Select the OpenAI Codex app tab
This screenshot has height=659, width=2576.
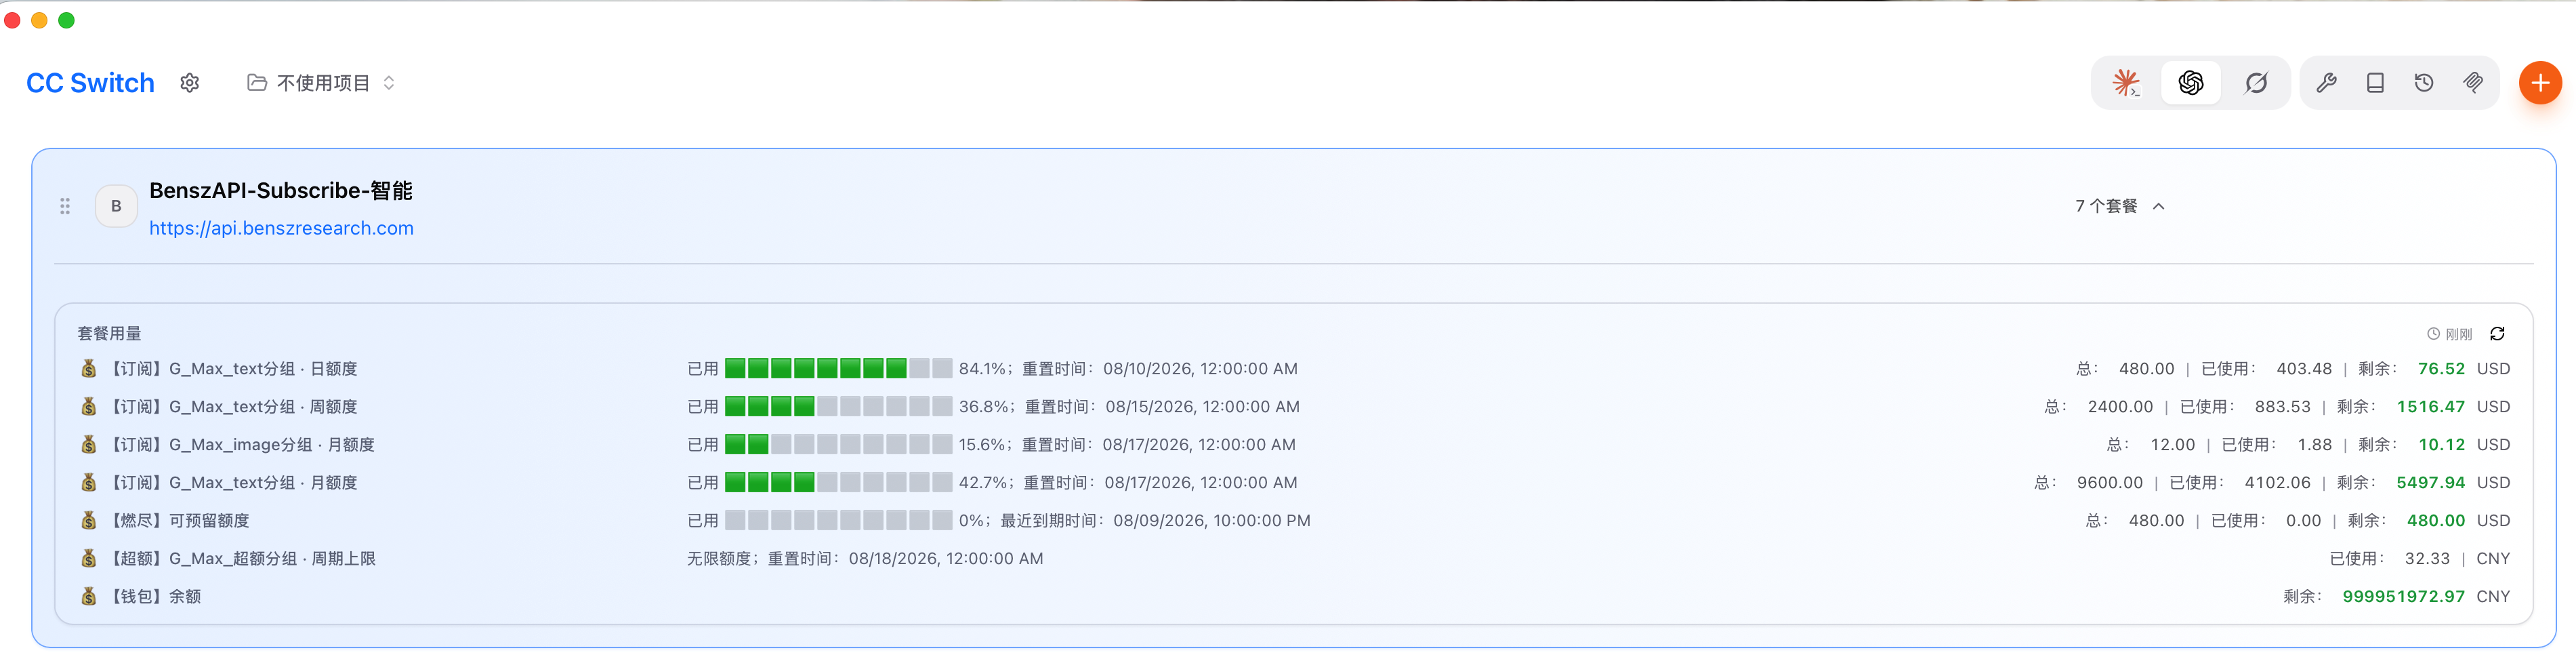2190,83
